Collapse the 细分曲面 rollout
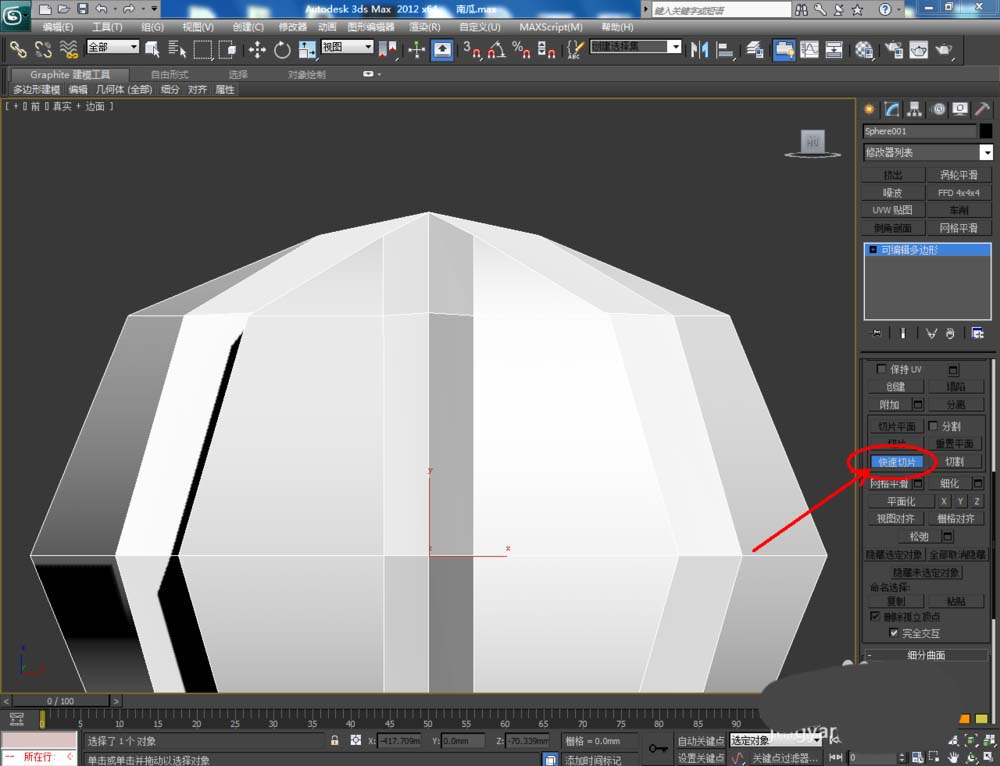Viewport: 1000px width, 766px height. [925, 655]
